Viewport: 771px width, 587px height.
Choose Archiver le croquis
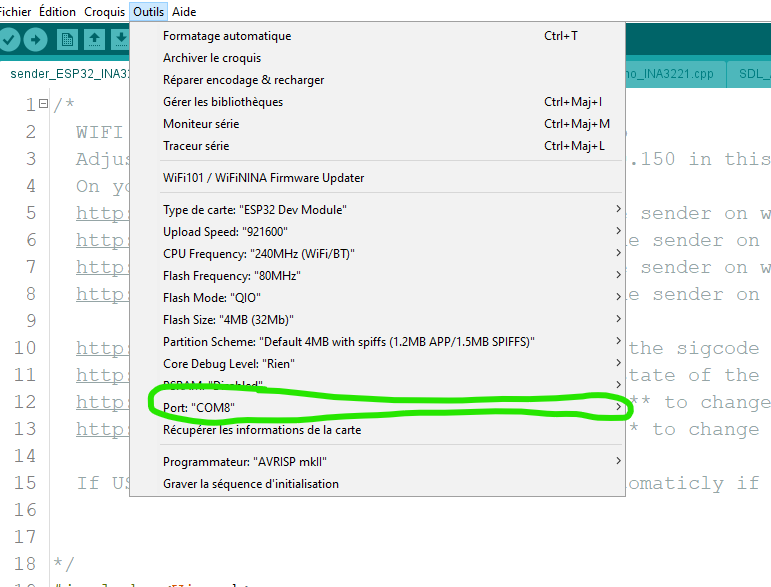377,58
